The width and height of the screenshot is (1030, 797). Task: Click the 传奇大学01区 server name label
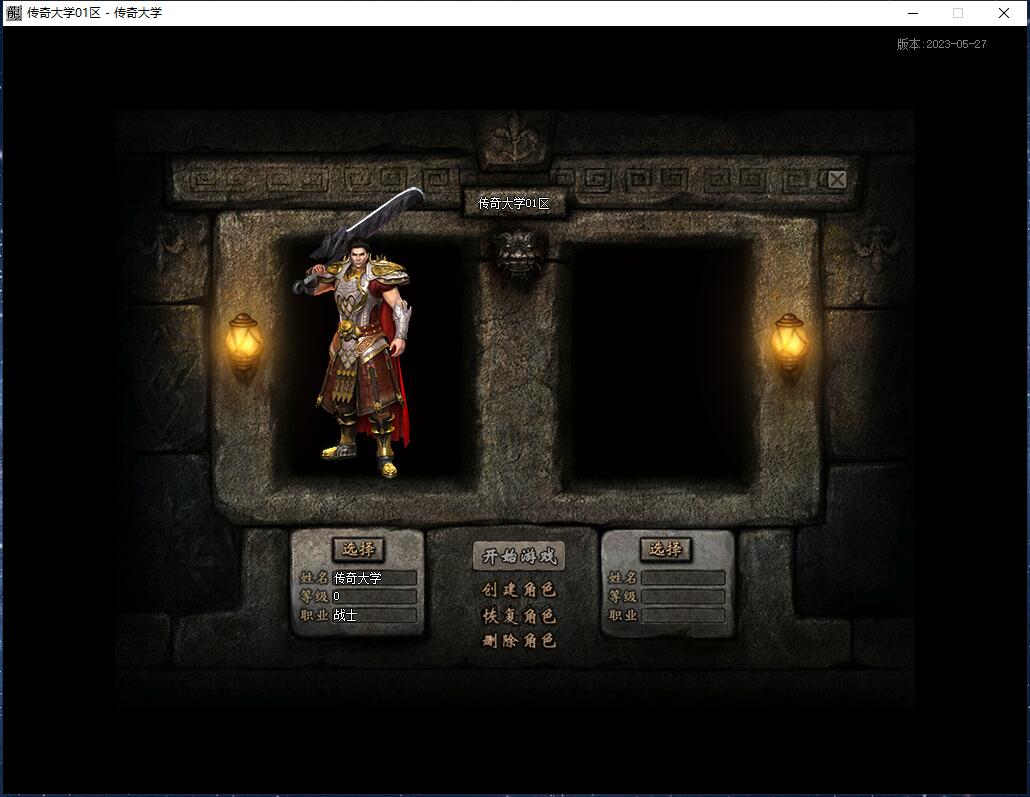514,204
